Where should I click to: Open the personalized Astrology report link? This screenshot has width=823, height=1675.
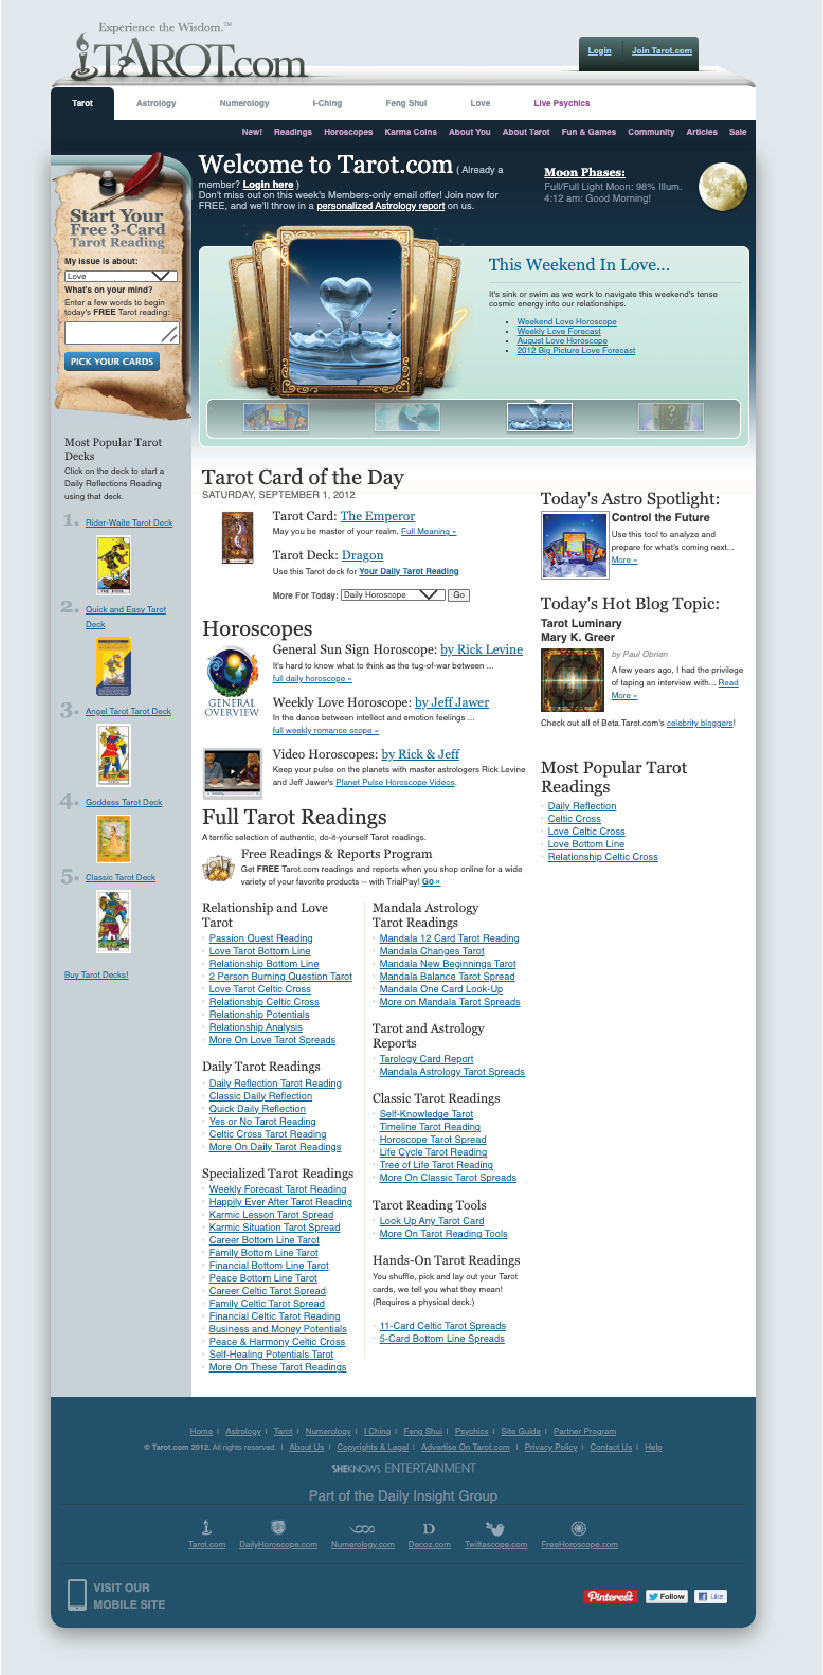(381, 206)
